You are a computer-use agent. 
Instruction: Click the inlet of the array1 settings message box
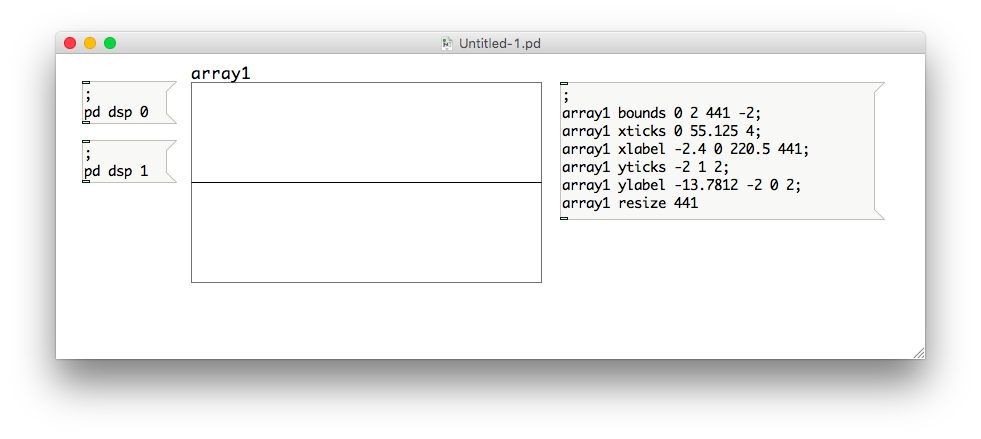pyautogui.click(x=564, y=83)
